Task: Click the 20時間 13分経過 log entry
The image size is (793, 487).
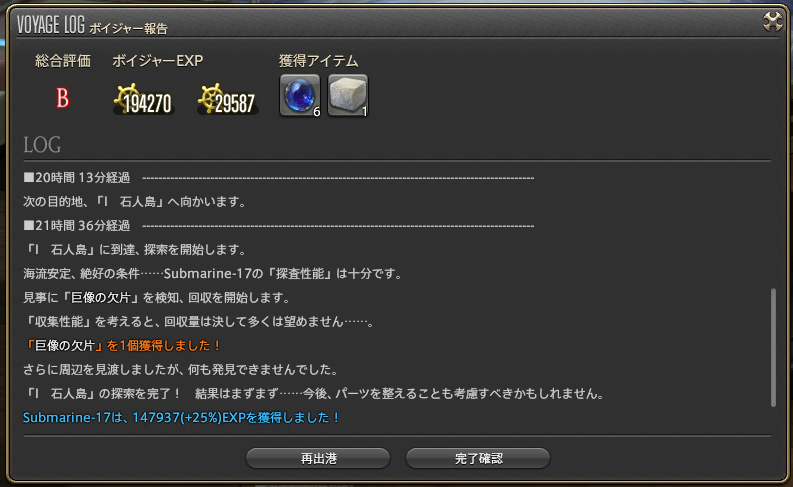Action: (x=77, y=178)
